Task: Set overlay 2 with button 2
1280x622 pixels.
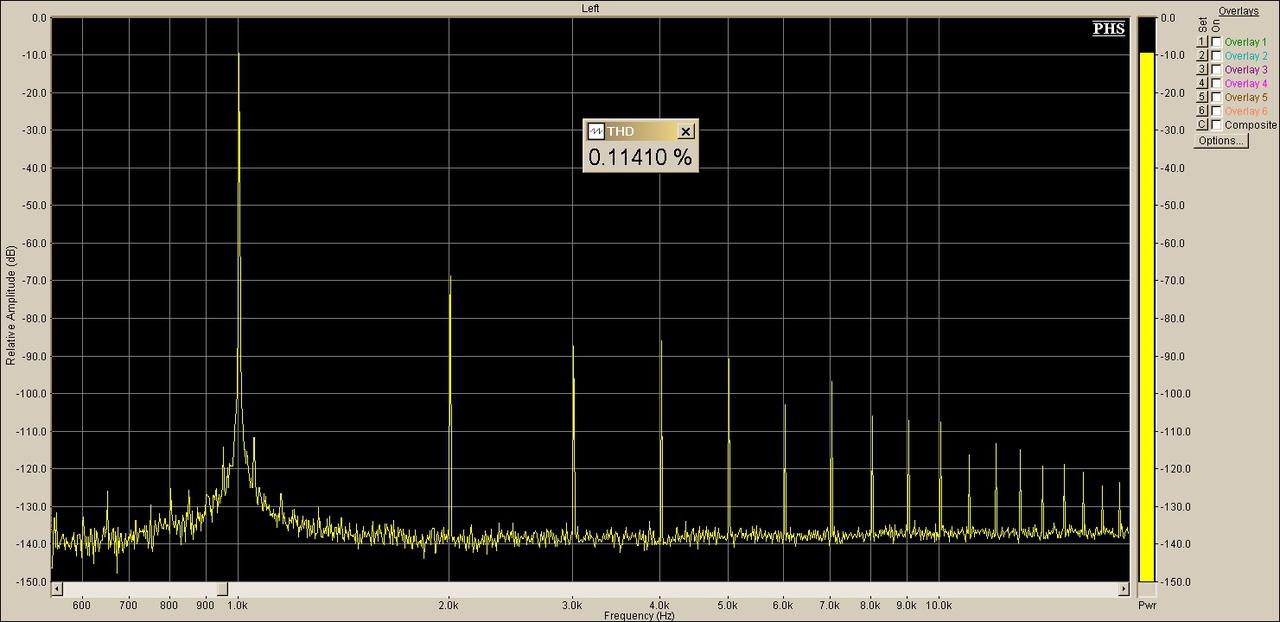Action: (1202, 56)
